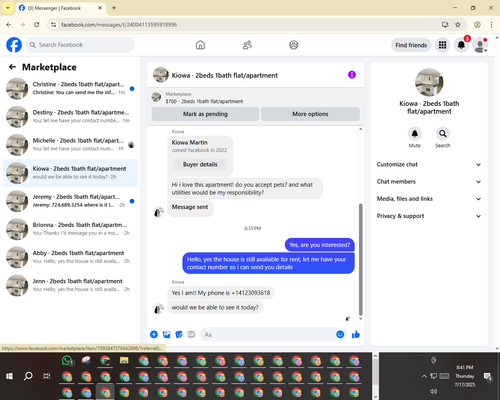Mute the conversation with bell icon
The image size is (500, 400).
pos(414,134)
